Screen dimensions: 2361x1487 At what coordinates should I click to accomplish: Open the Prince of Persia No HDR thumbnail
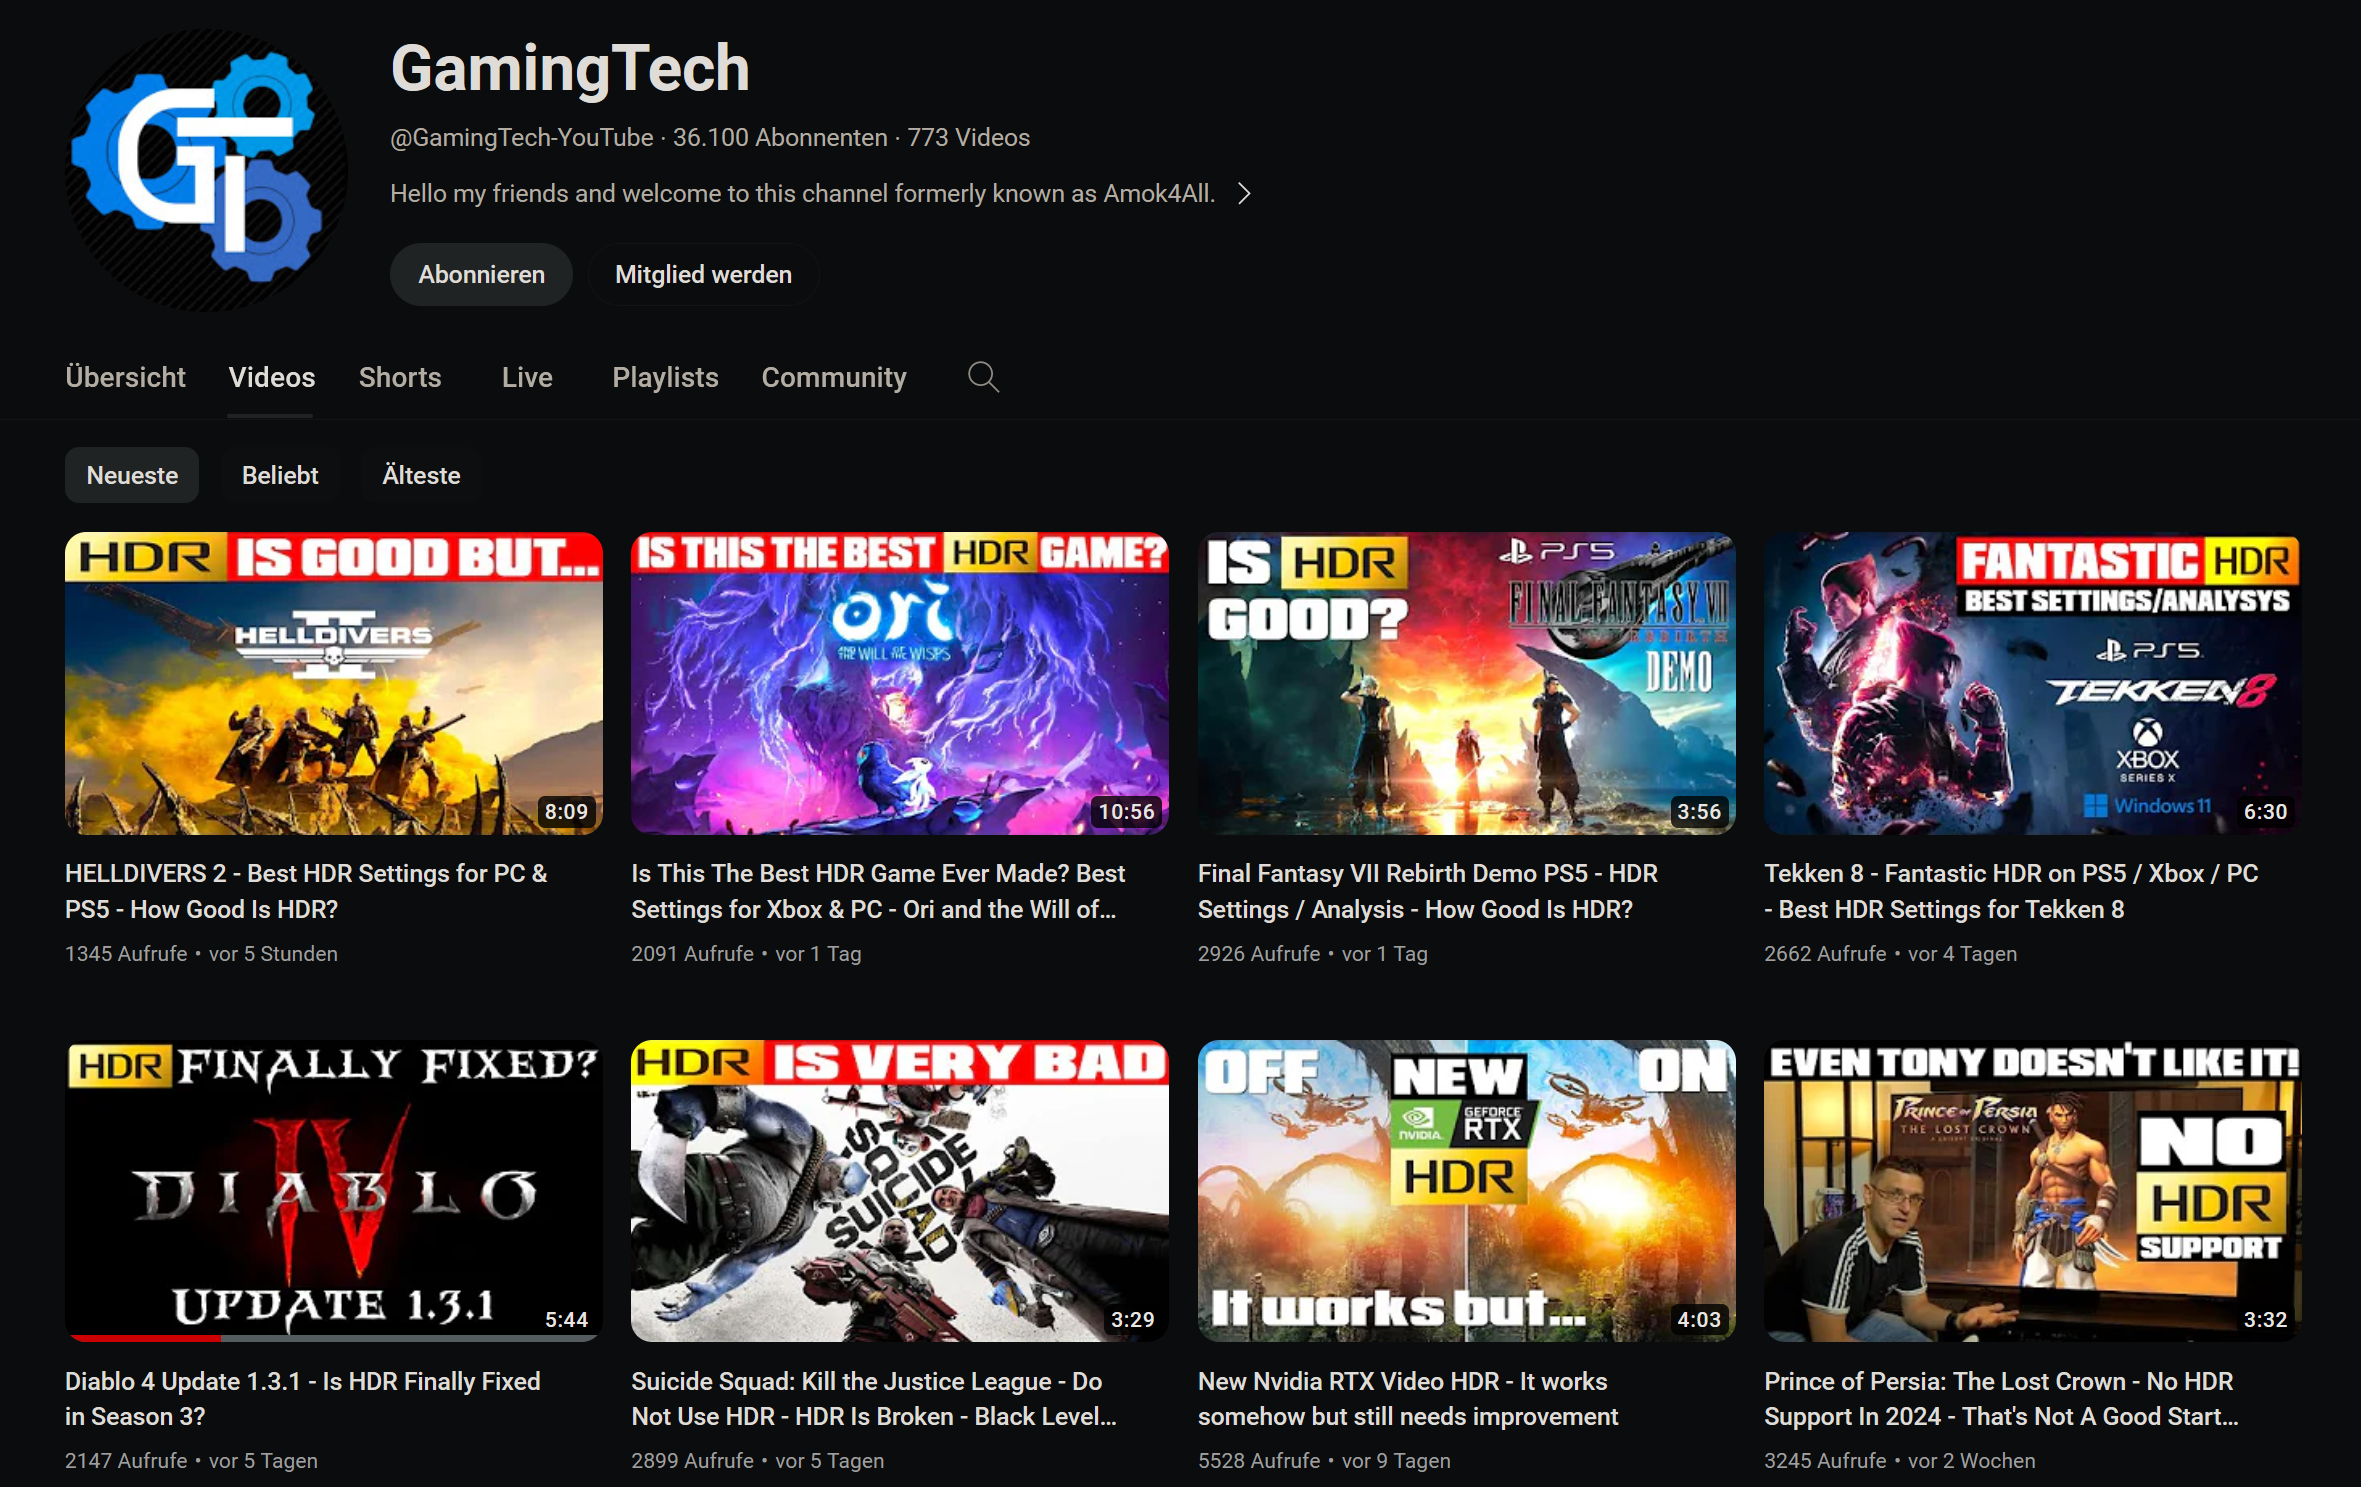pyautogui.click(x=2032, y=1190)
